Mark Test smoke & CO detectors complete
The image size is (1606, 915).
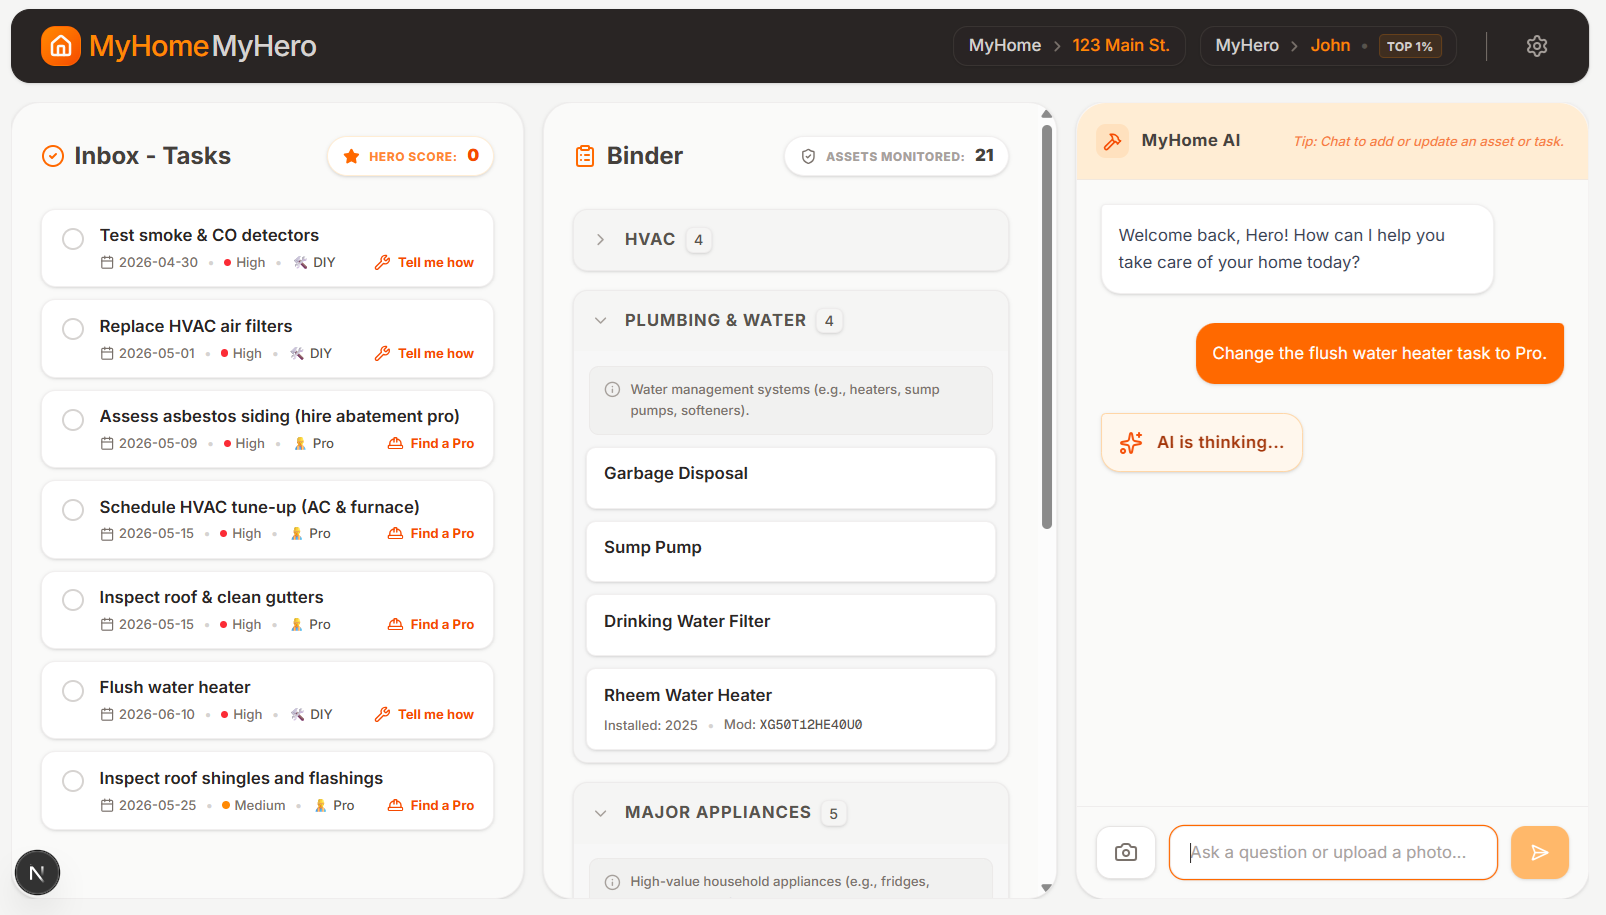tap(73, 239)
